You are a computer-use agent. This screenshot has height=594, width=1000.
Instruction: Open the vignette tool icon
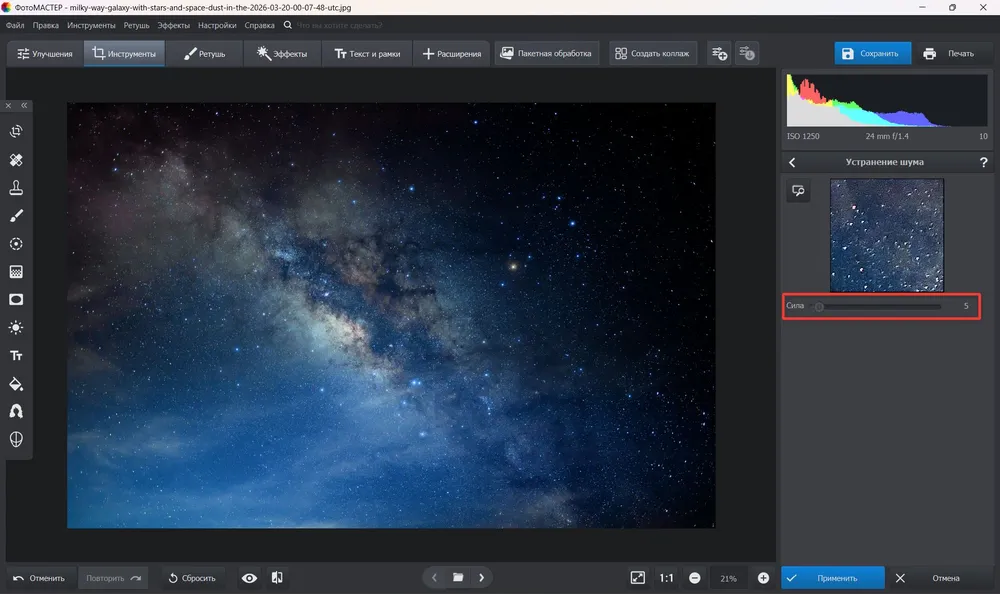point(16,300)
